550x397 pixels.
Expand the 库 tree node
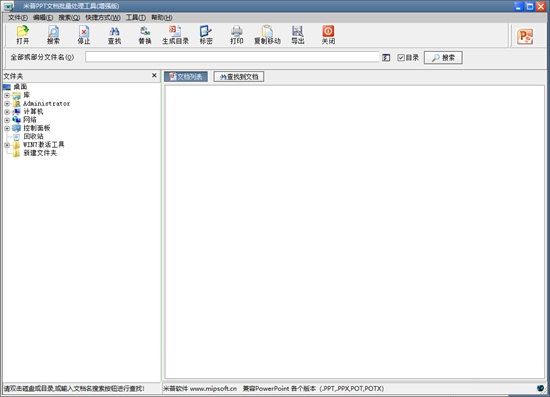coord(7,95)
